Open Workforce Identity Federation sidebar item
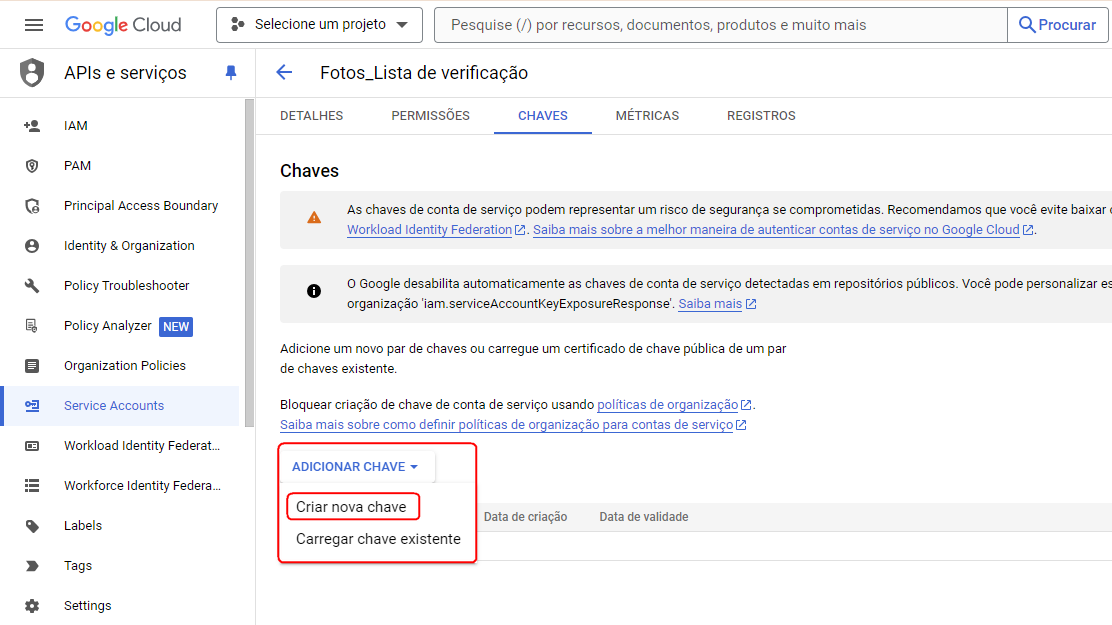Viewport: 1112px width, 625px height. [x=143, y=486]
